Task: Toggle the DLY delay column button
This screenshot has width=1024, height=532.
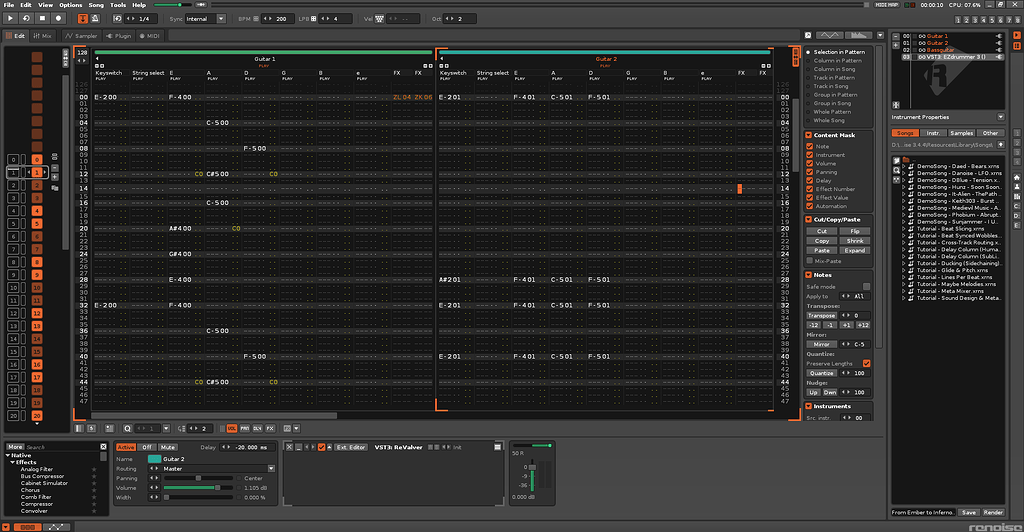Action: [257, 429]
